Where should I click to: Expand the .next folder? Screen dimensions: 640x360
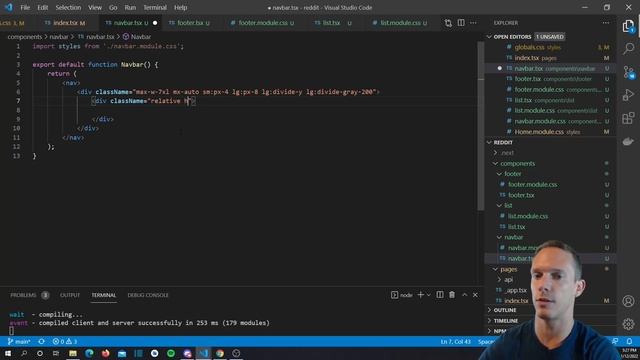click(x=506, y=153)
